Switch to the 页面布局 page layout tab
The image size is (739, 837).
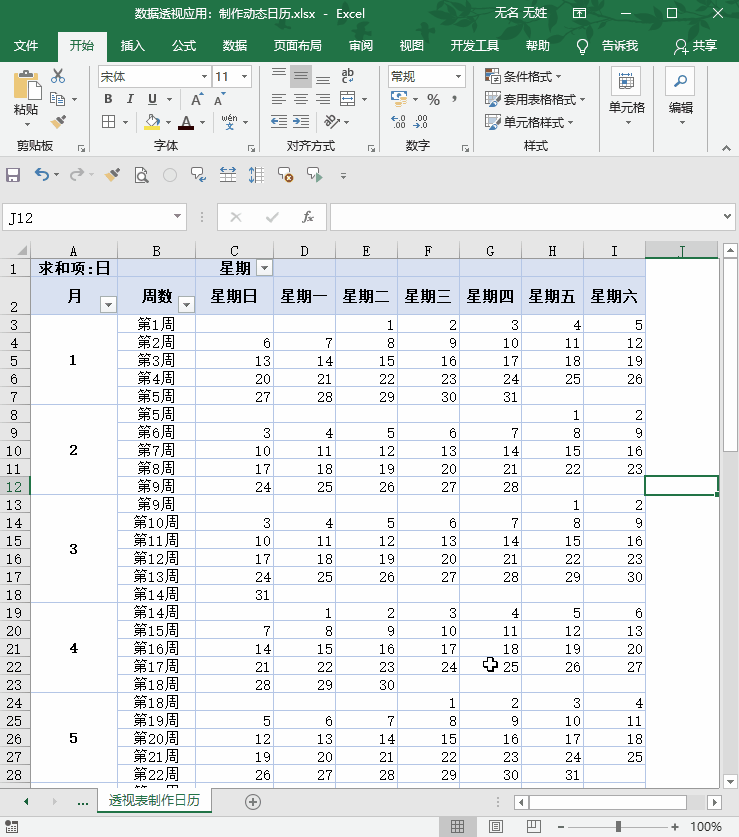pyautogui.click(x=298, y=46)
